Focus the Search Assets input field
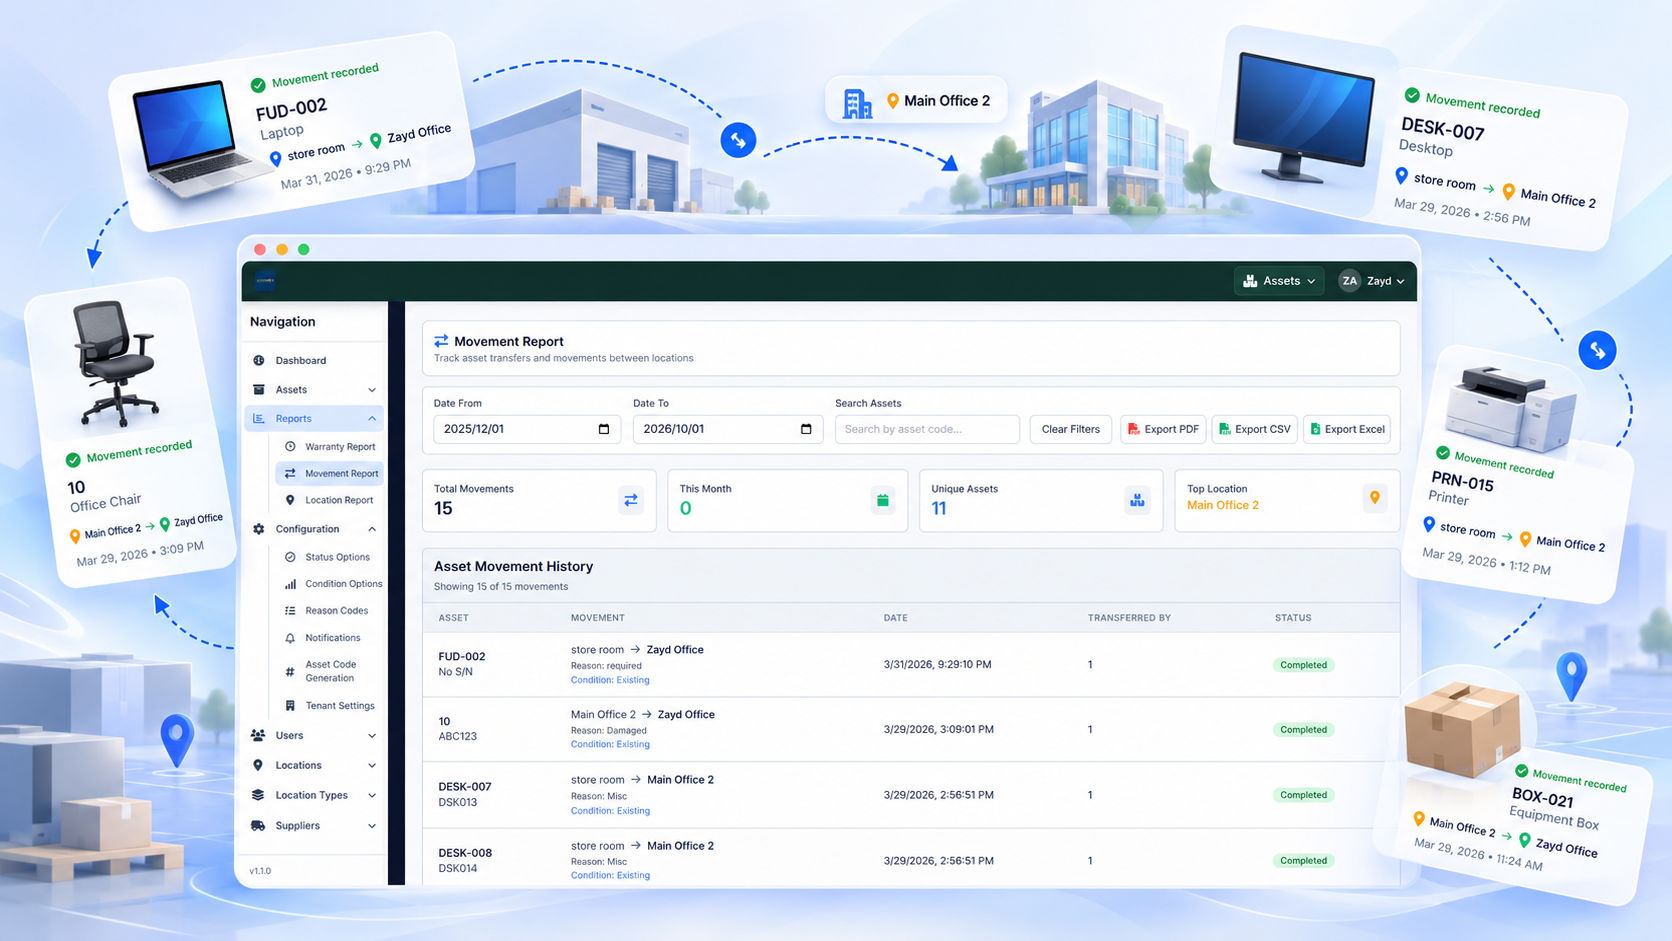Image resolution: width=1672 pixels, height=941 pixels. click(927, 429)
